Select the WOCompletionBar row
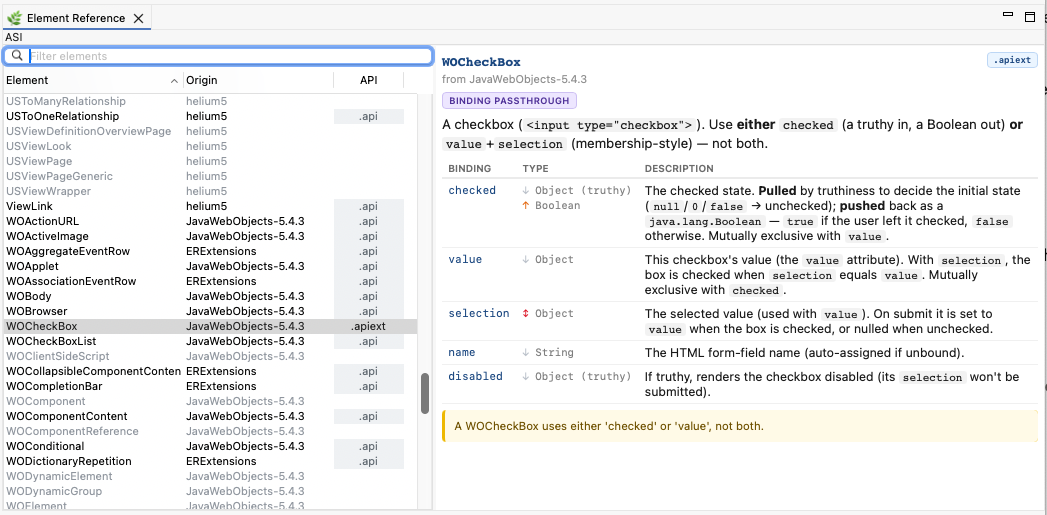The height and width of the screenshot is (515, 1047). [210, 386]
